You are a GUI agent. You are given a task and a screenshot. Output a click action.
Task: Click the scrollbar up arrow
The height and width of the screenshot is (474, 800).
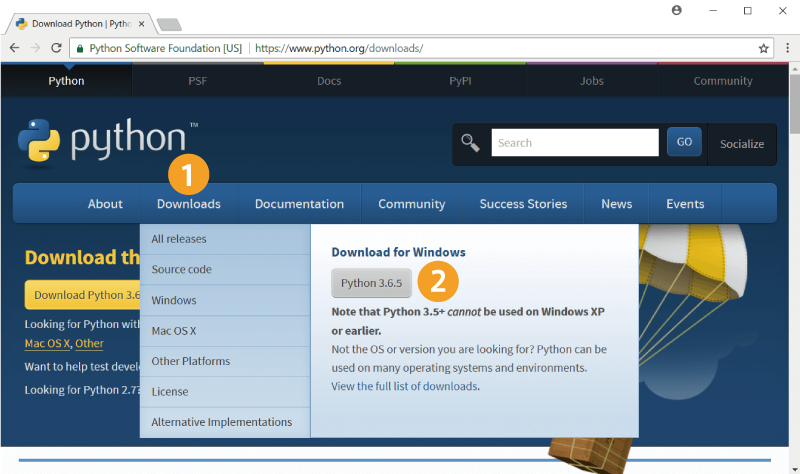tap(794, 68)
